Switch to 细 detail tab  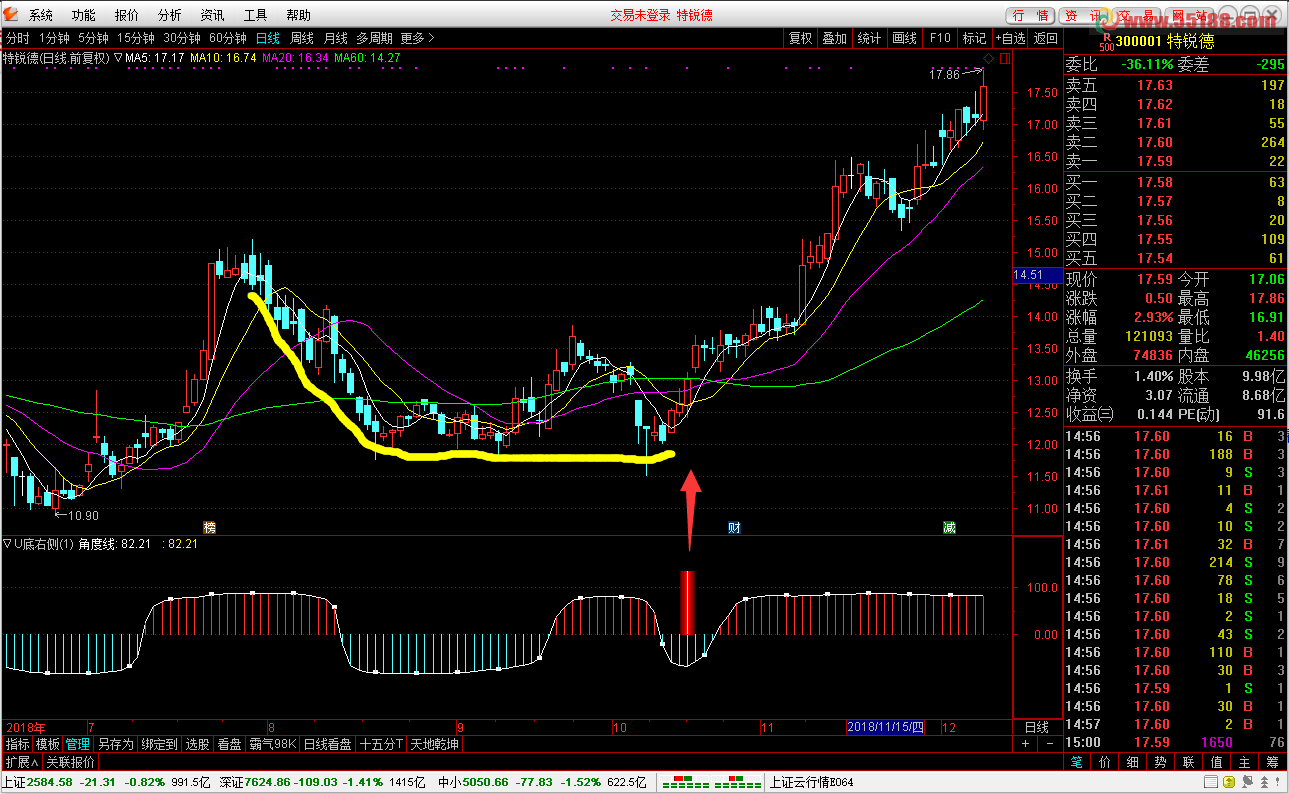[x=1132, y=762]
